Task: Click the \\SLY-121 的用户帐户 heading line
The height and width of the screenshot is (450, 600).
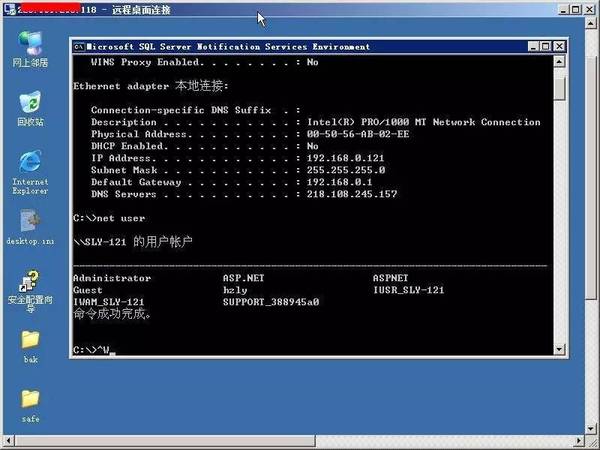Action: [x=132, y=242]
